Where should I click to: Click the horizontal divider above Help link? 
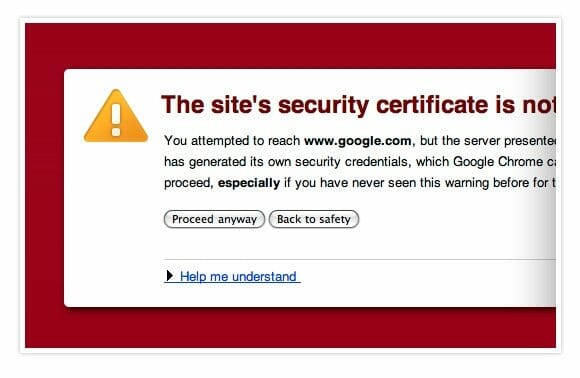[360, 259]
